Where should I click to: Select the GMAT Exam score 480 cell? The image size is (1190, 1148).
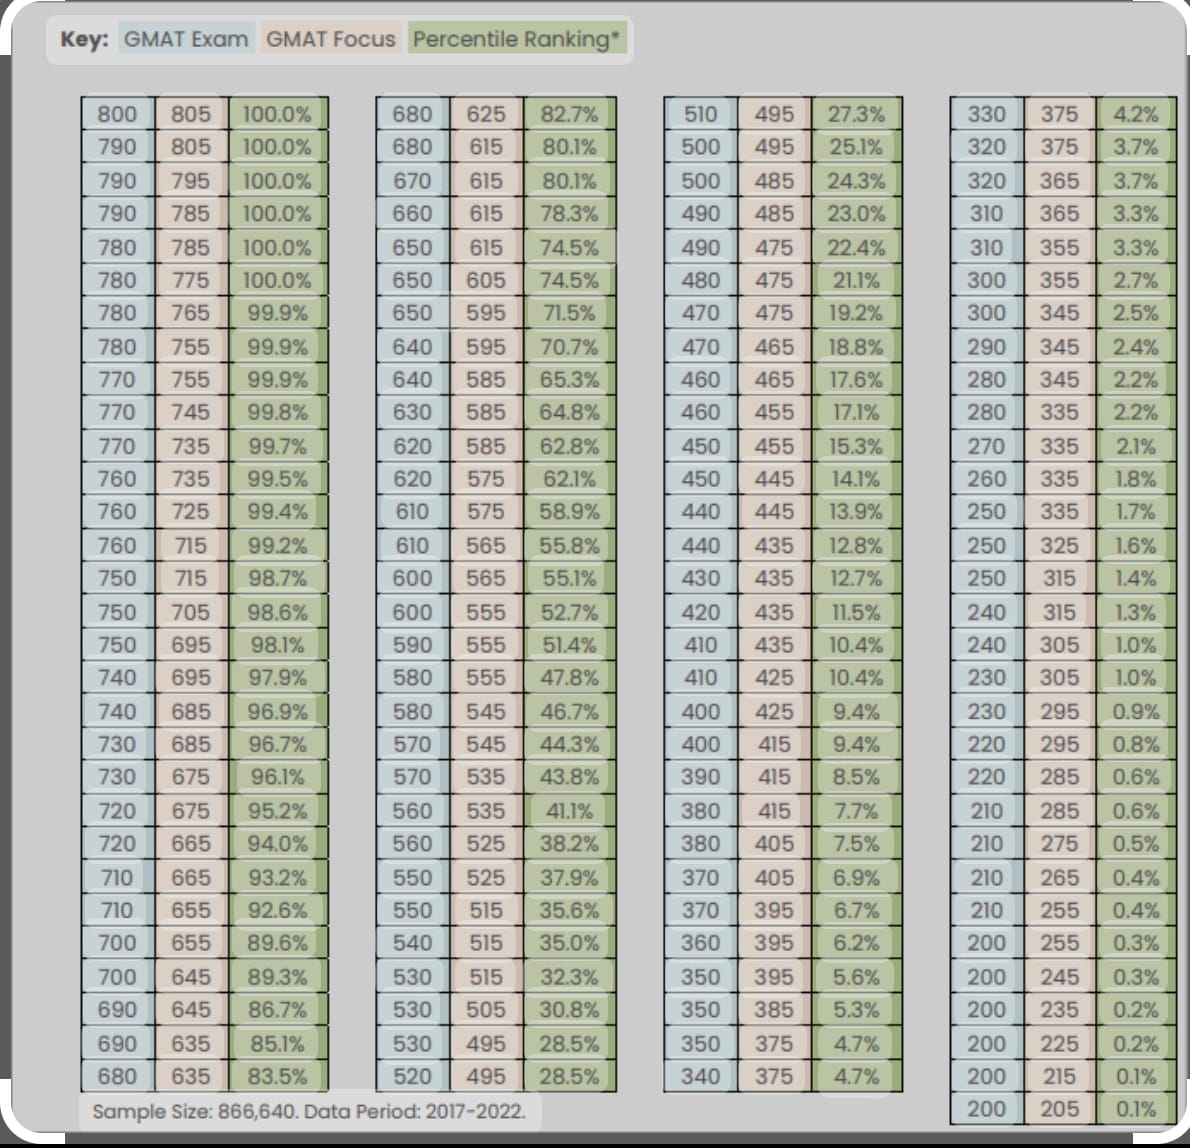[700, 280]
